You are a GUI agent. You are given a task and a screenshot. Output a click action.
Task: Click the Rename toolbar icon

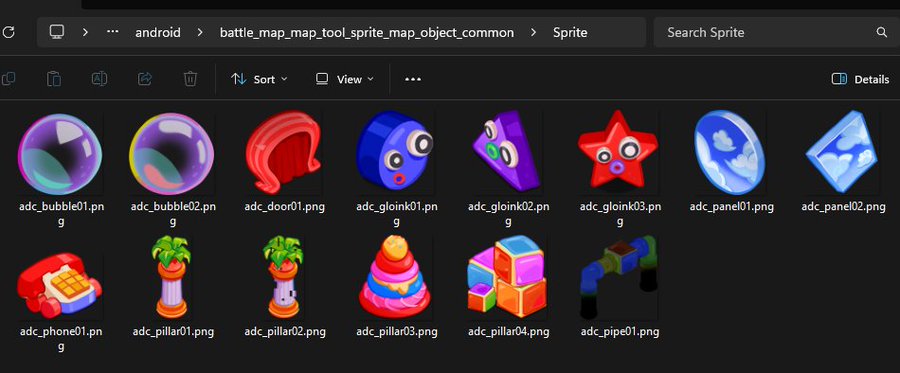pos(99,79)
